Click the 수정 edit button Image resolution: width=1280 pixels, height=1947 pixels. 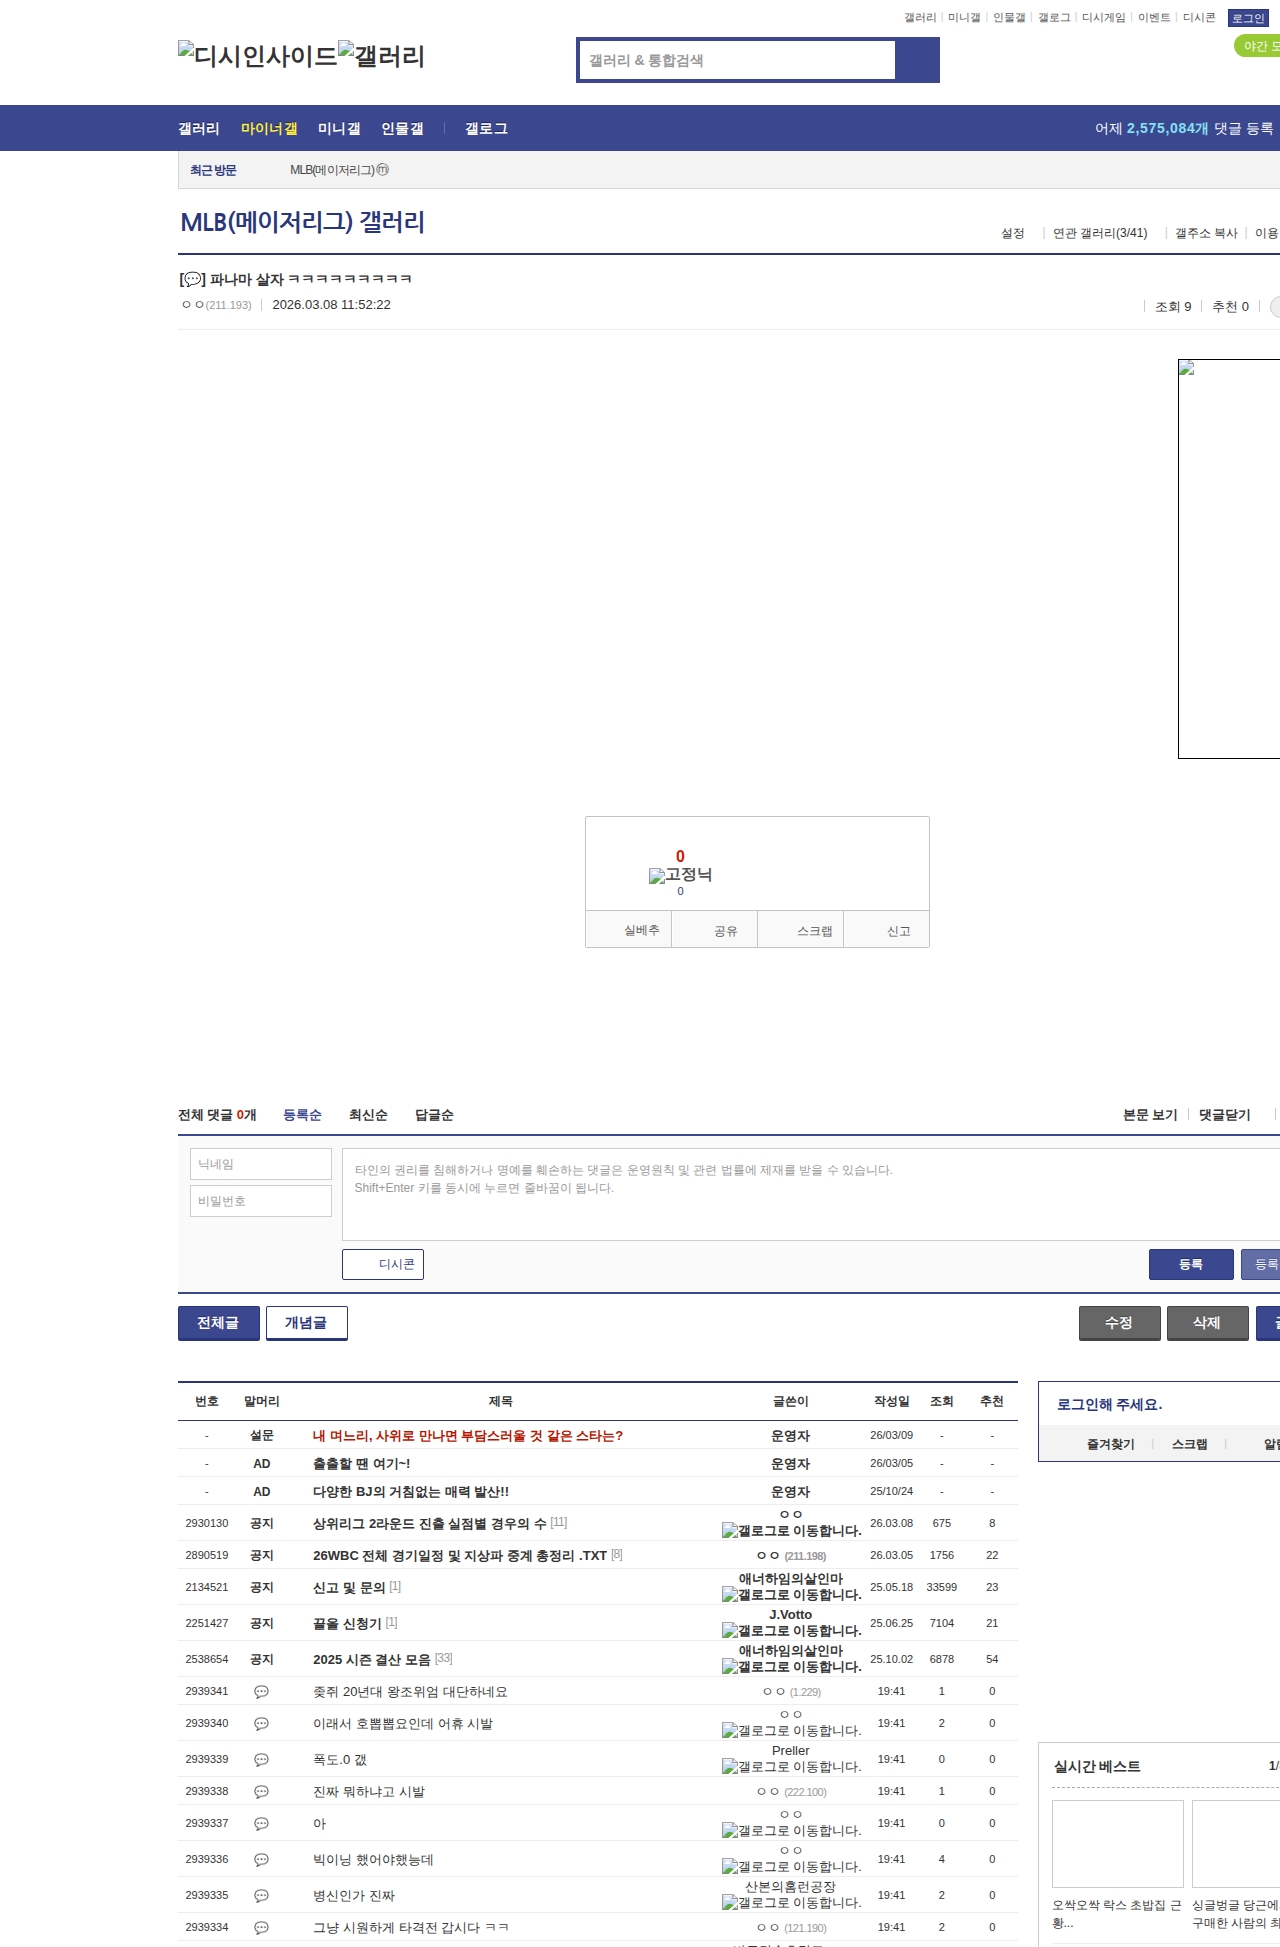click(1120, 1323)
